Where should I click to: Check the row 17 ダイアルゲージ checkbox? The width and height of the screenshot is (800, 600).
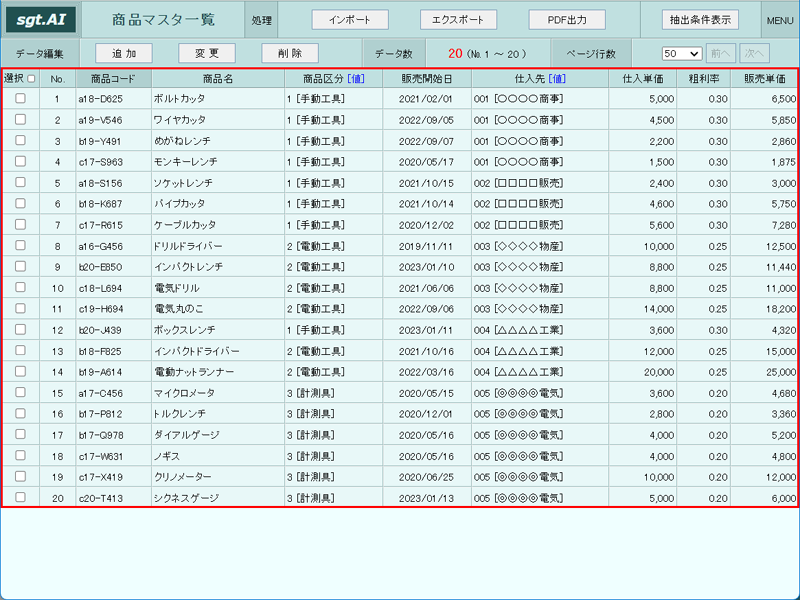tap(20, 434)
